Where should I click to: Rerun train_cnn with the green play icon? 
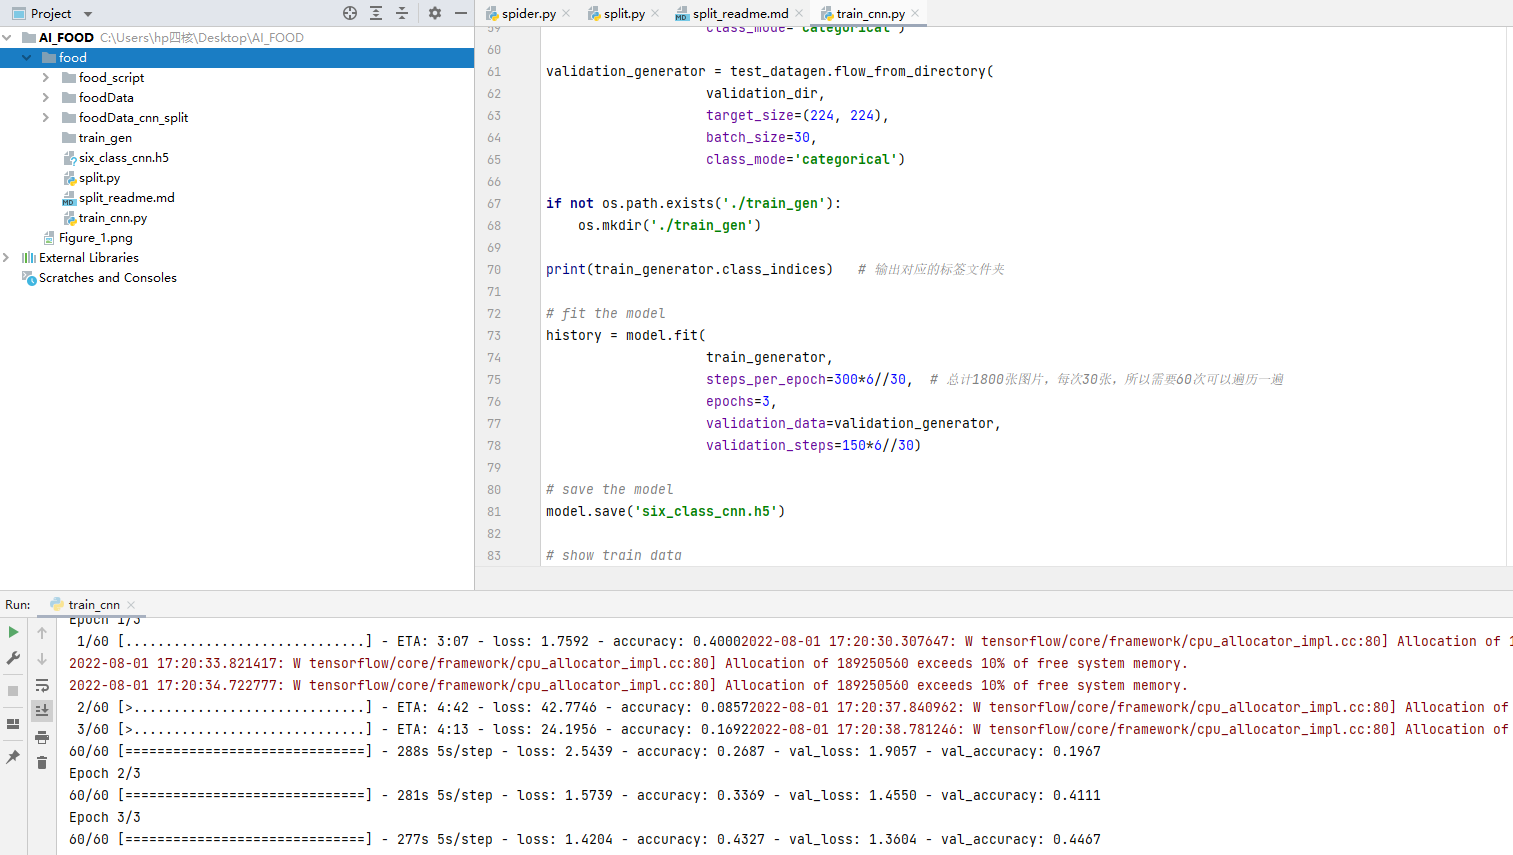pyautogui.click(x=13, y=632)
